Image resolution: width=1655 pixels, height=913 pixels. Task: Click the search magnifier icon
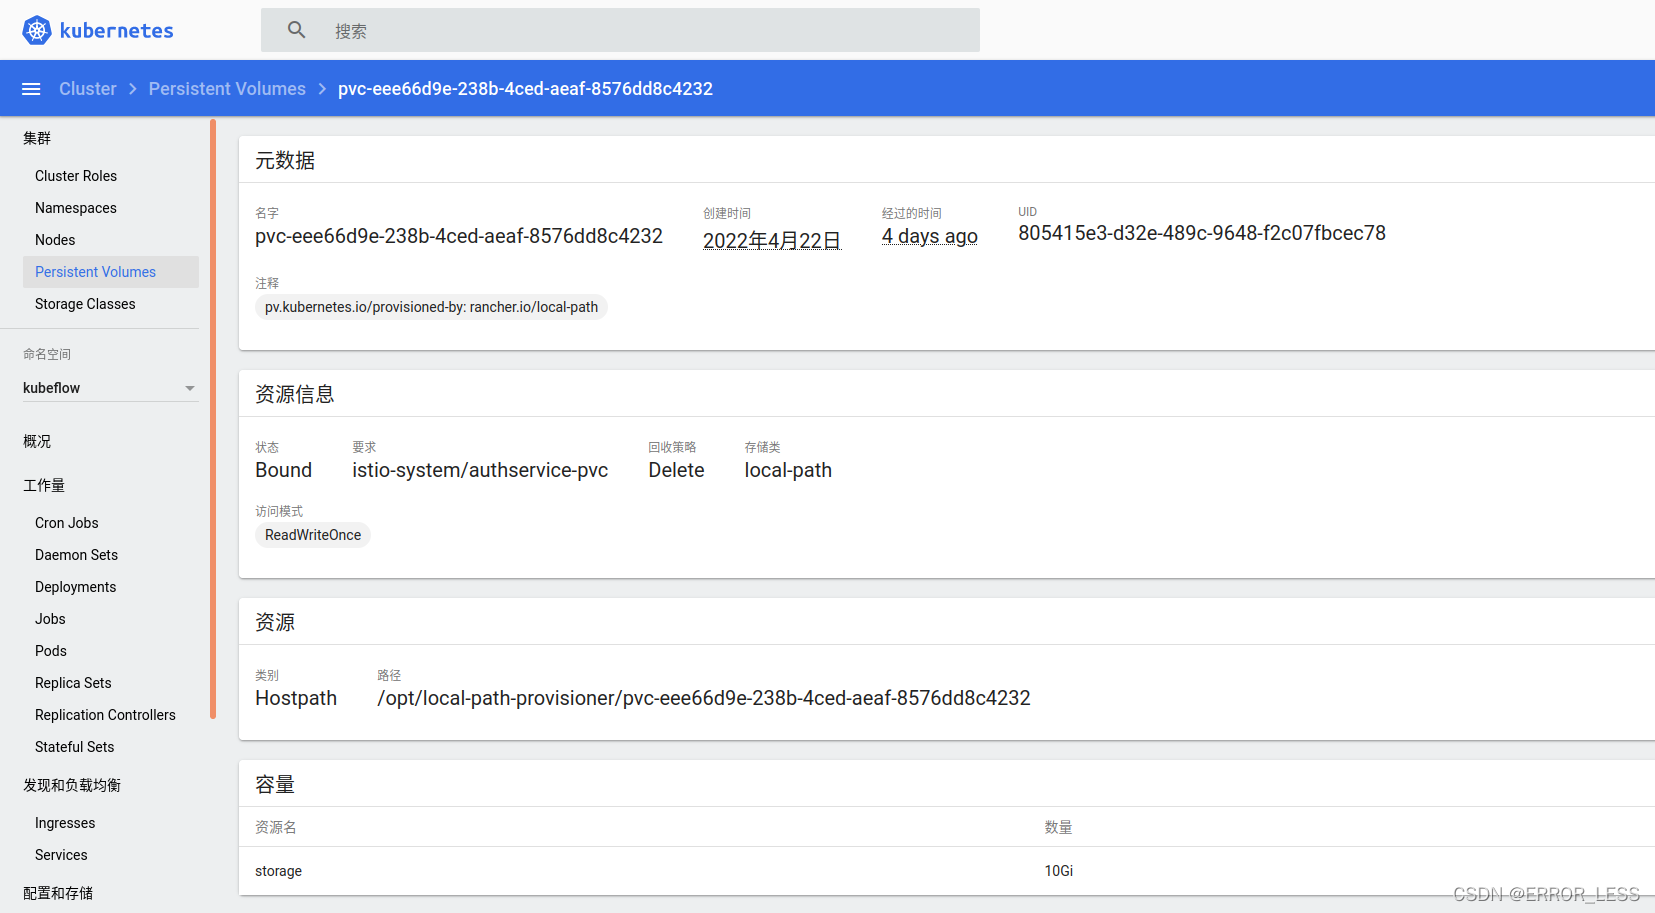point(297,30)
